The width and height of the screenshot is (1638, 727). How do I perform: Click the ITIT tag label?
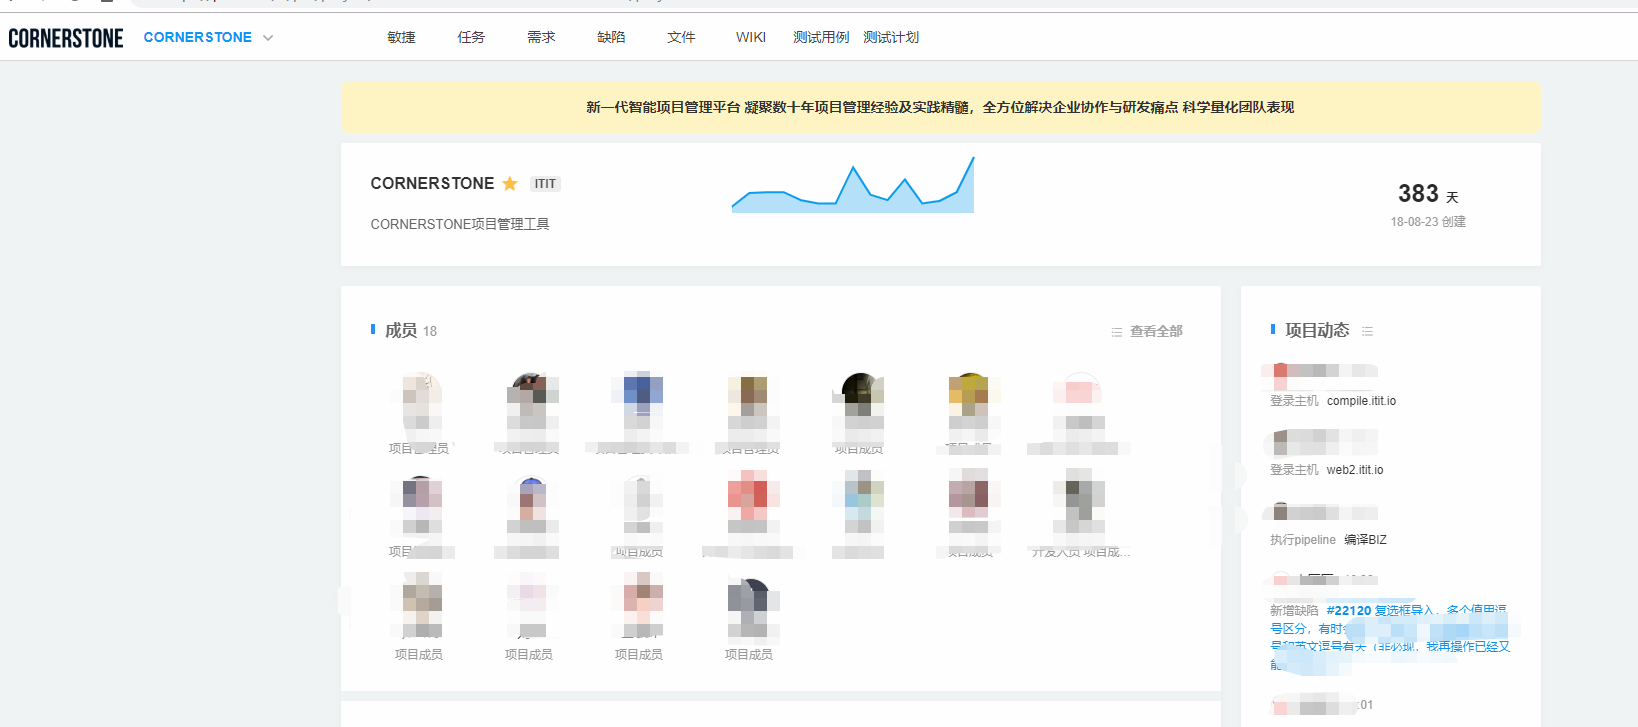tap(545, 184)
